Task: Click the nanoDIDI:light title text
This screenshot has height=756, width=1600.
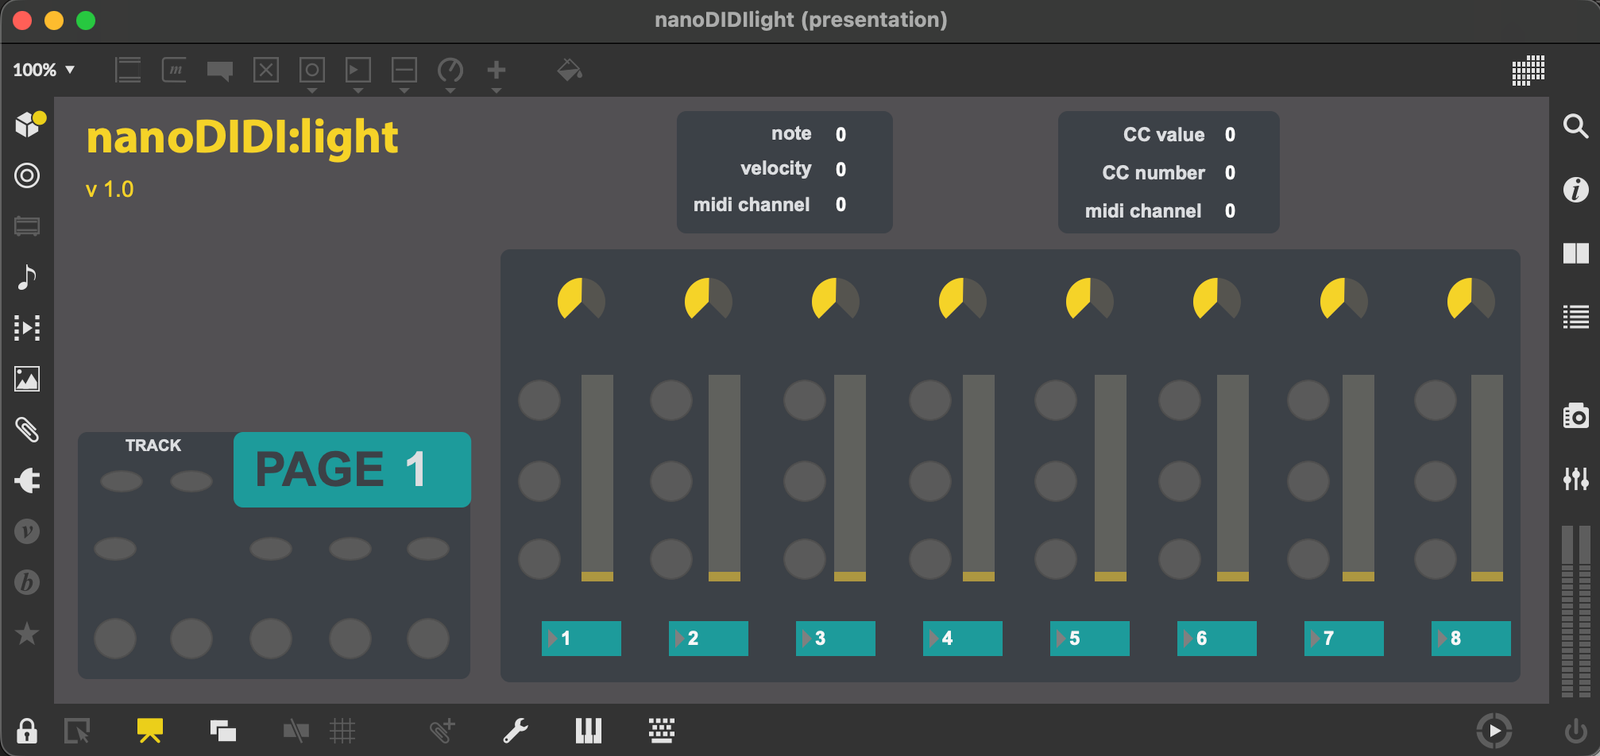Action: (x=242, y=137)
